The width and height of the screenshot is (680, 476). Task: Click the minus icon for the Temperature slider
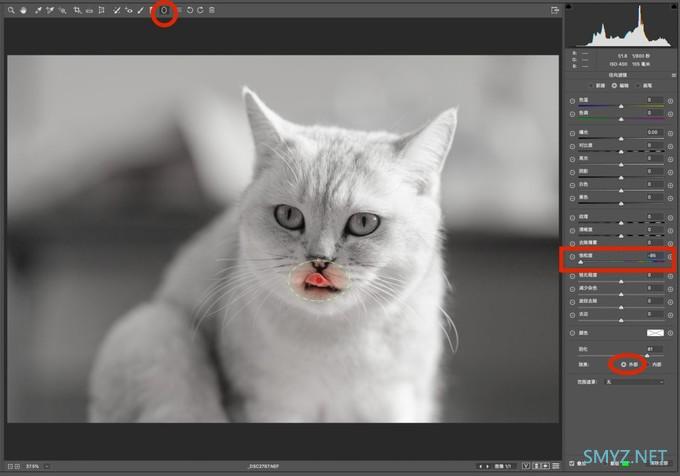[x=572, y=101]
